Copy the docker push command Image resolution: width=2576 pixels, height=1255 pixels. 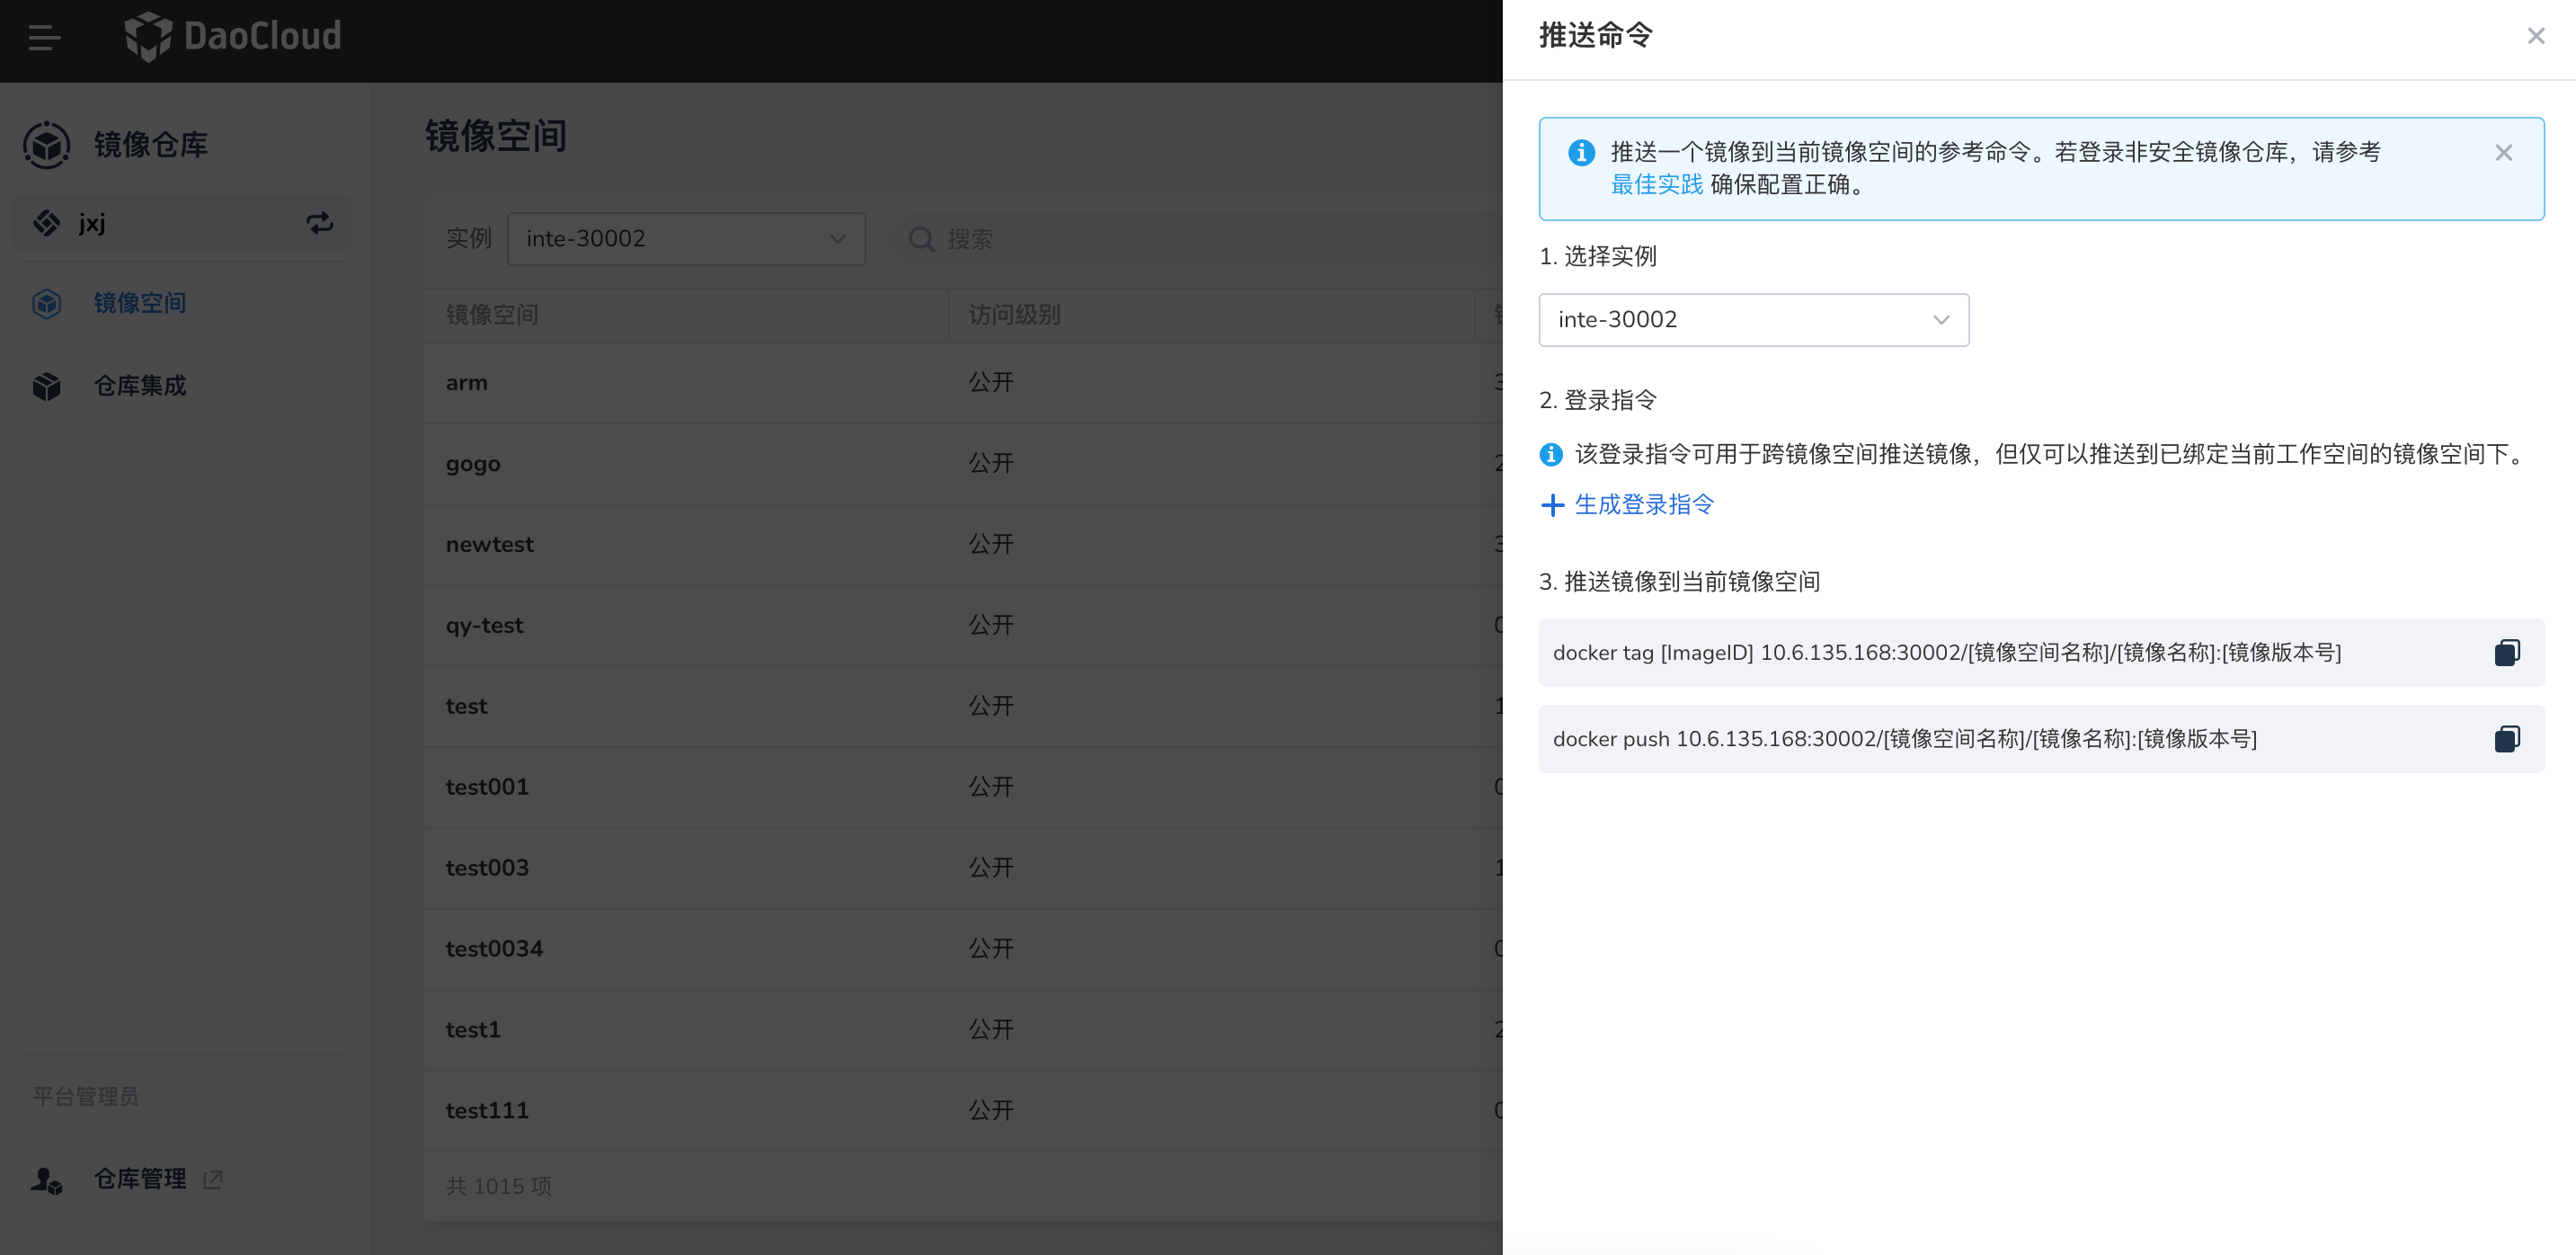click(2507, 739)
